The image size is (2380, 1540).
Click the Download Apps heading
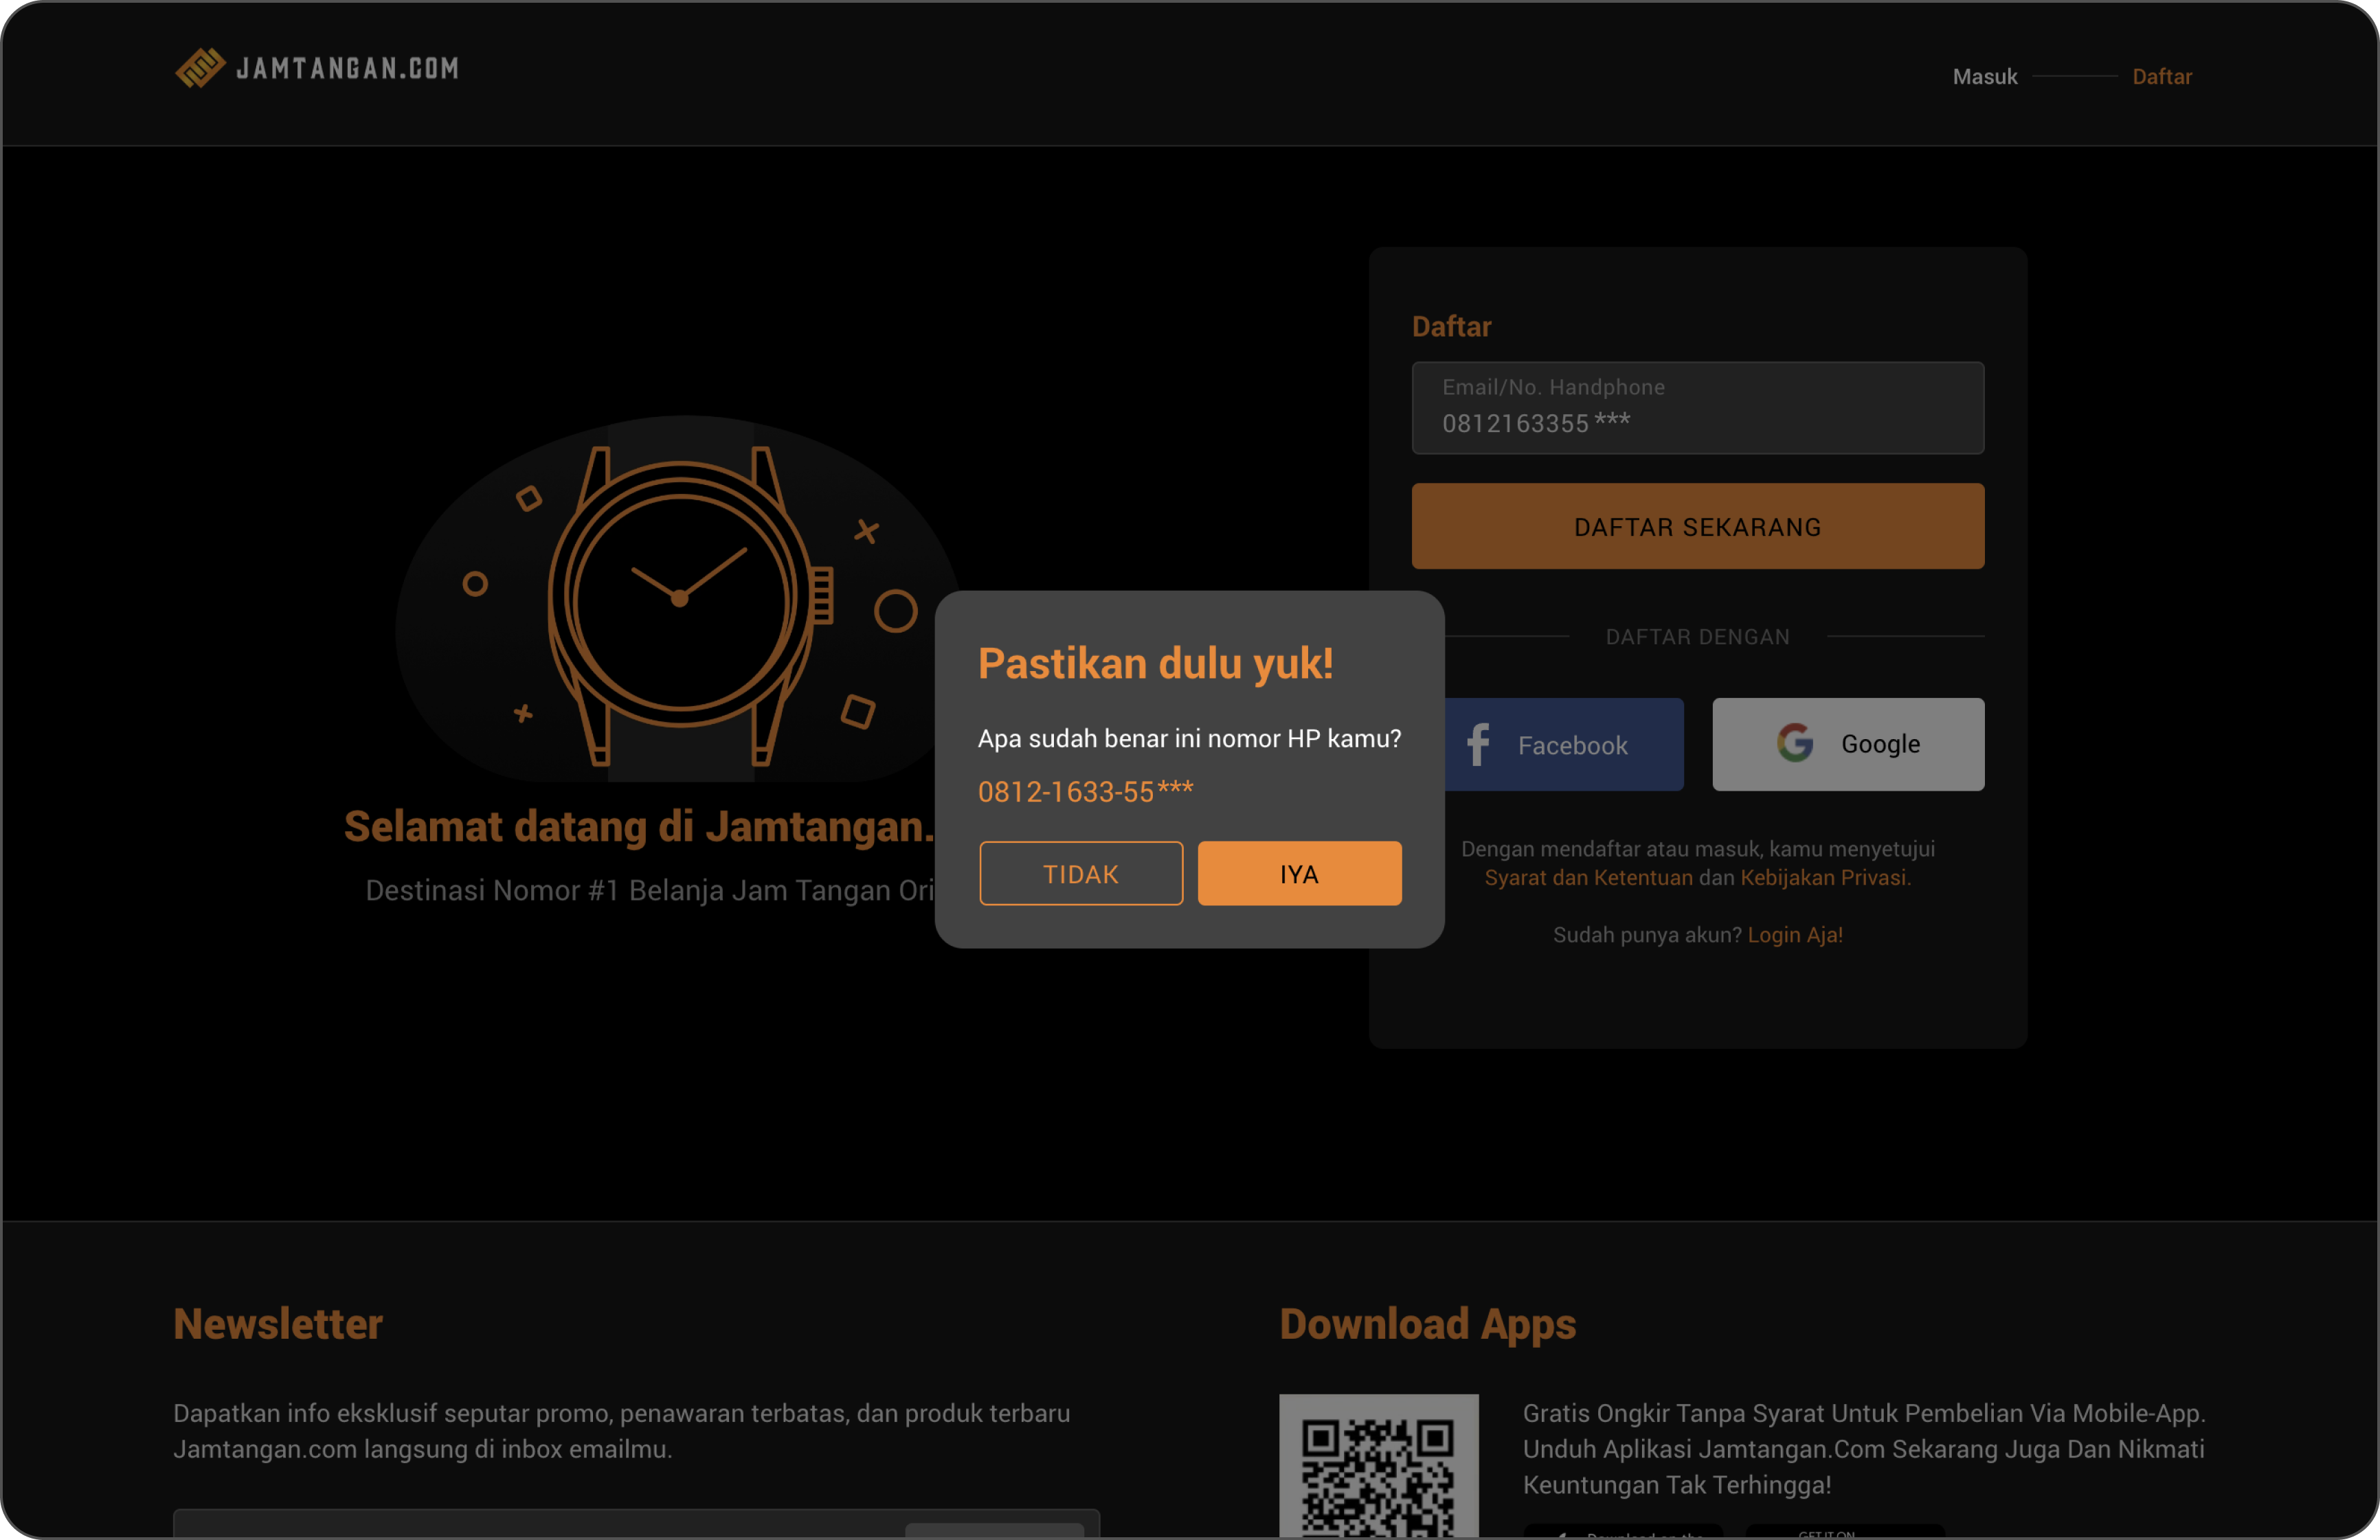pos(1428,1324)
